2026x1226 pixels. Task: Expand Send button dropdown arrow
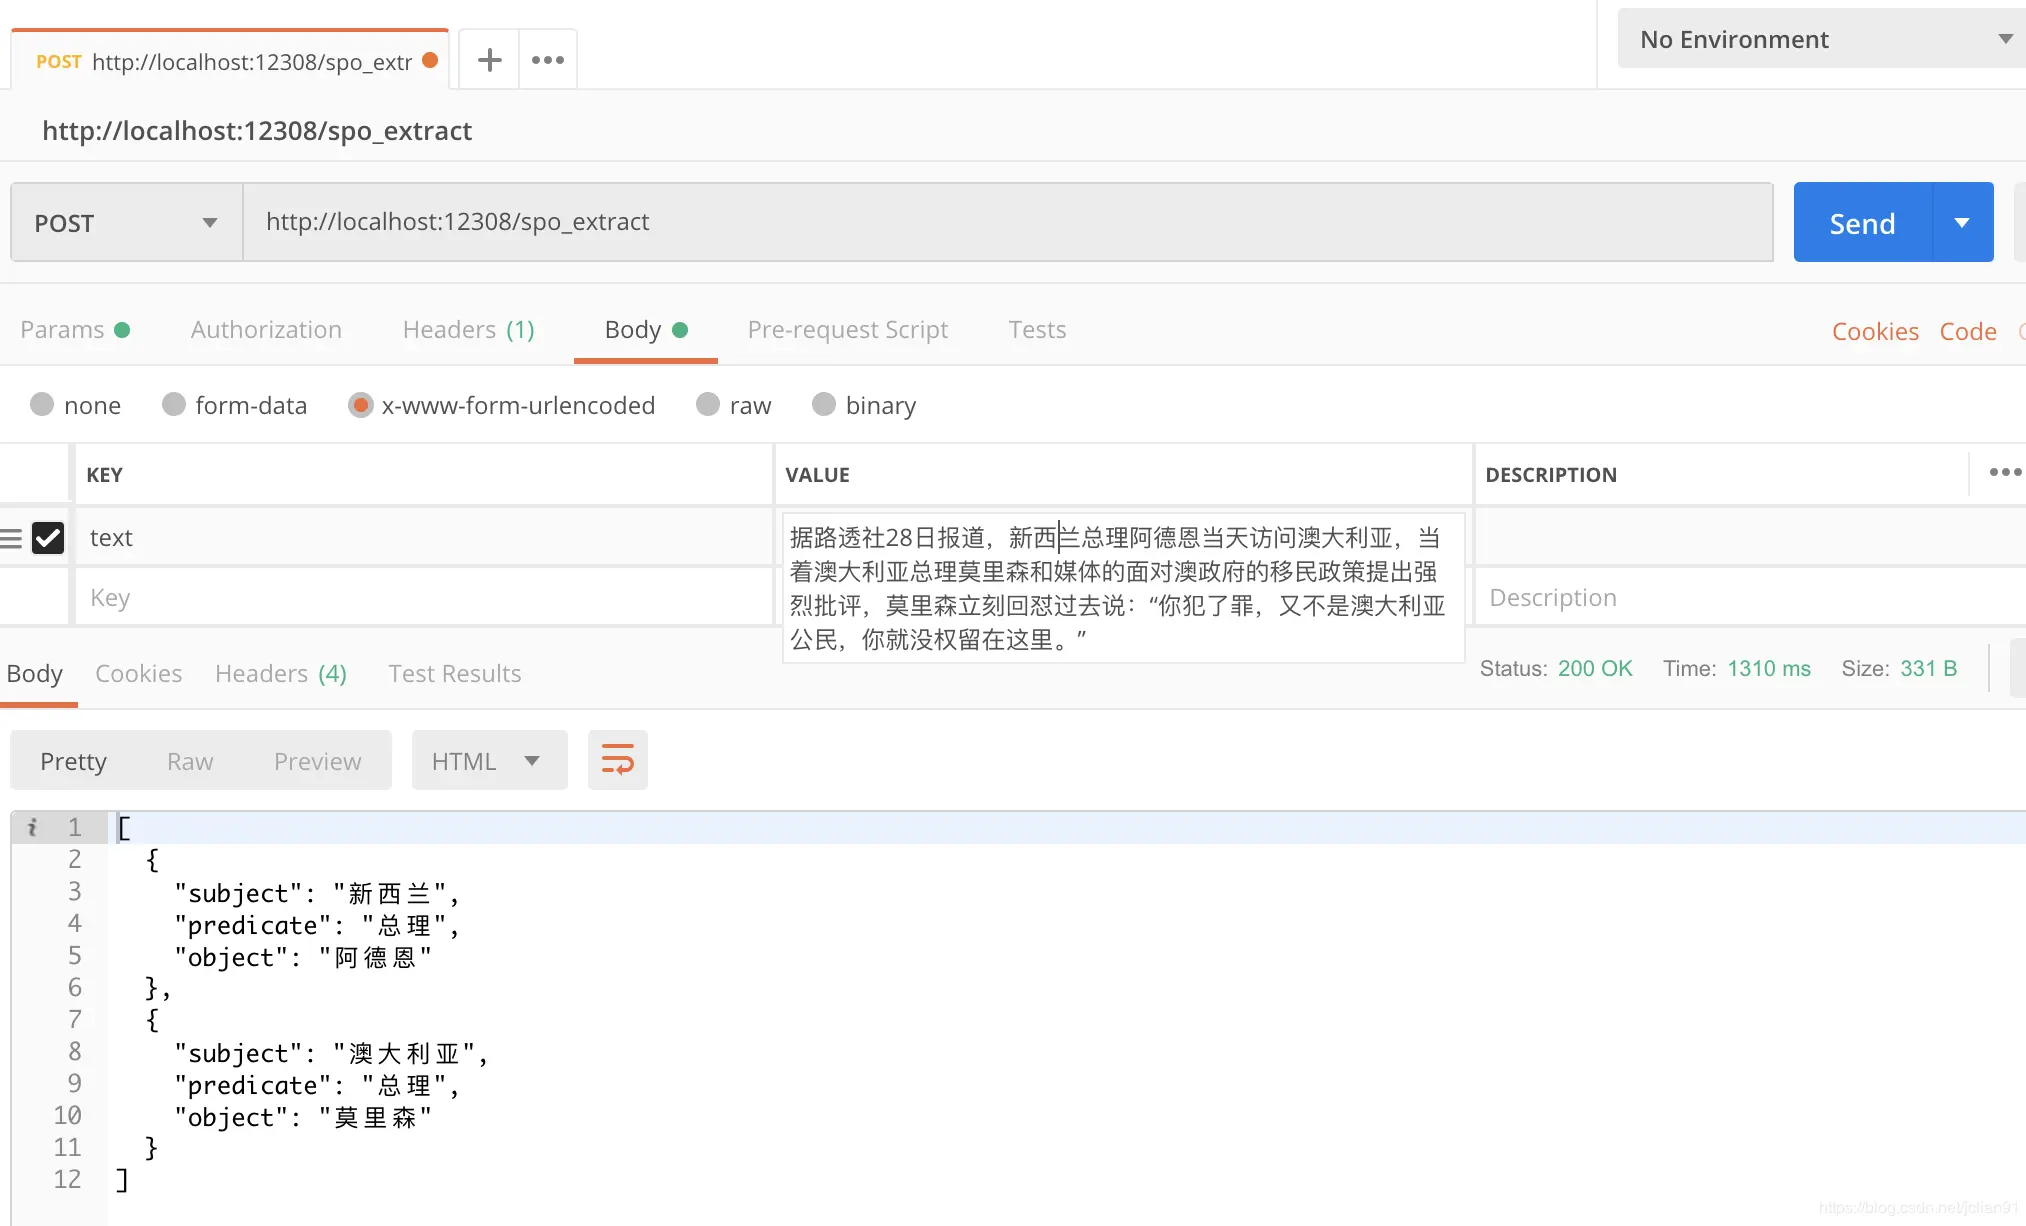1962,223
